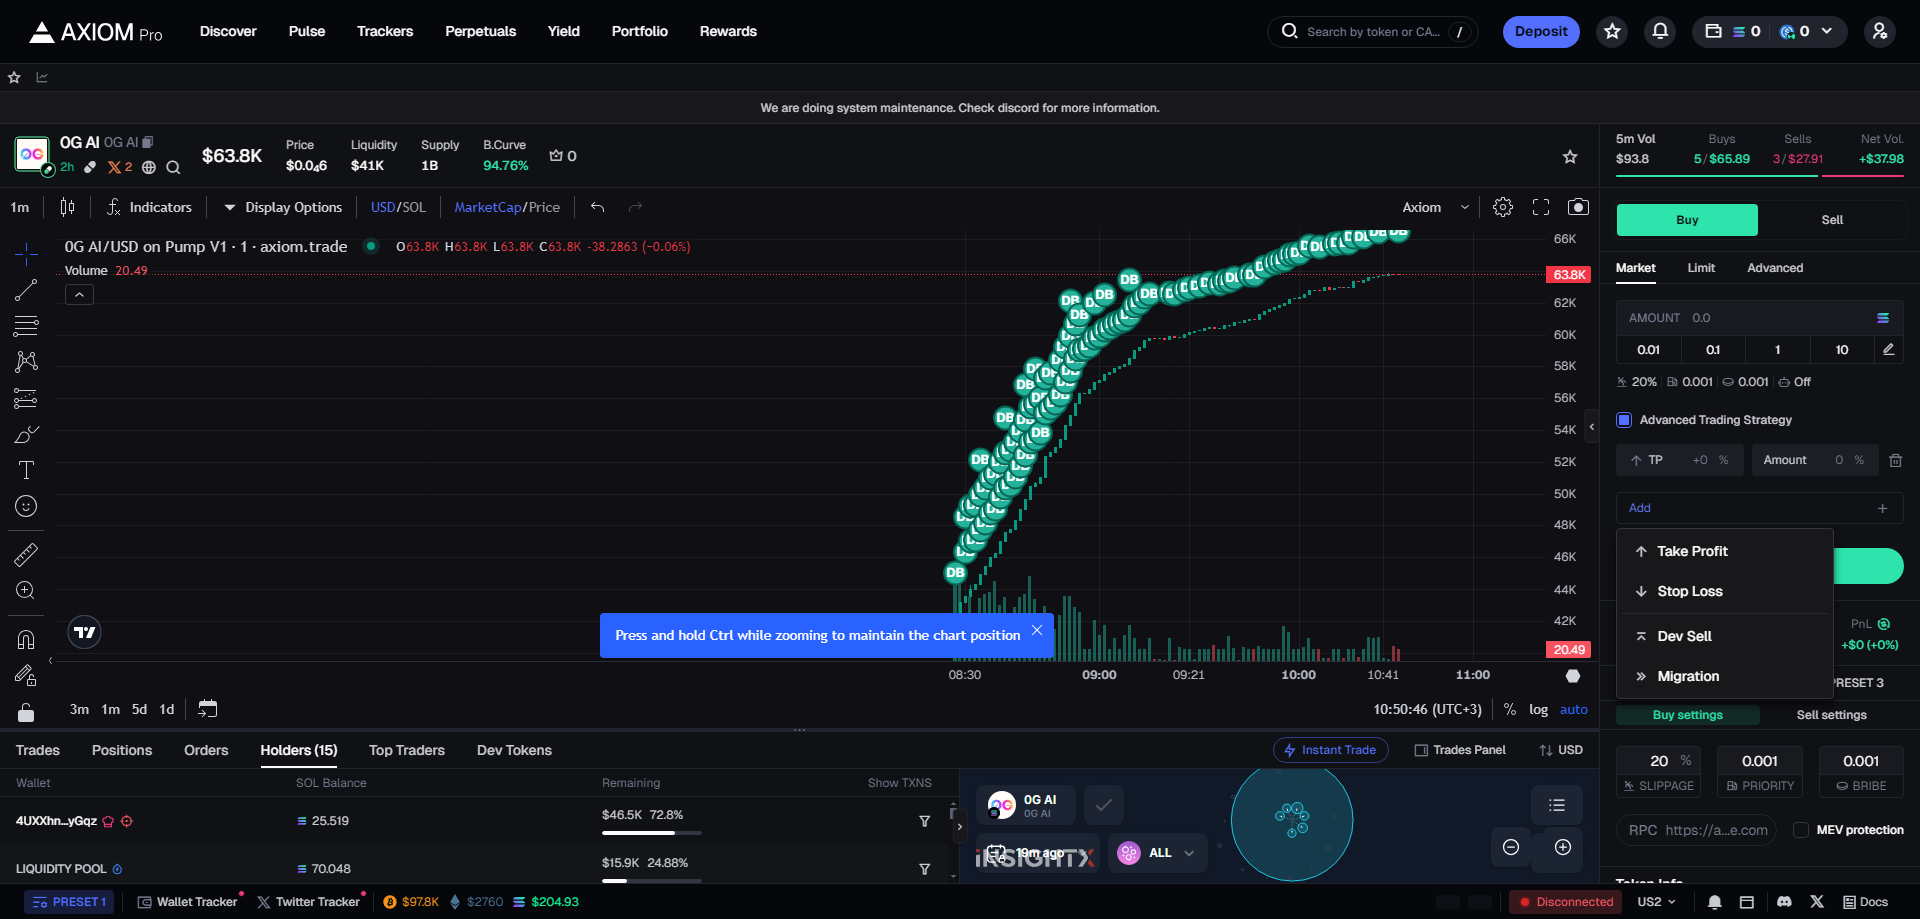Expand the ALL filter dropdown

(1158, 853)
